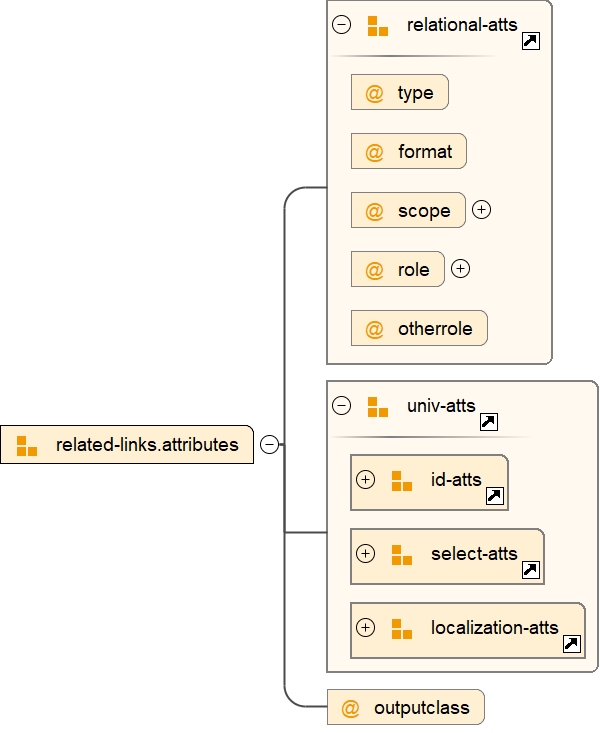Select the select-atts label text
This screenshot has width=600, height=733.
pyautogui.click(x=474, y=553)
